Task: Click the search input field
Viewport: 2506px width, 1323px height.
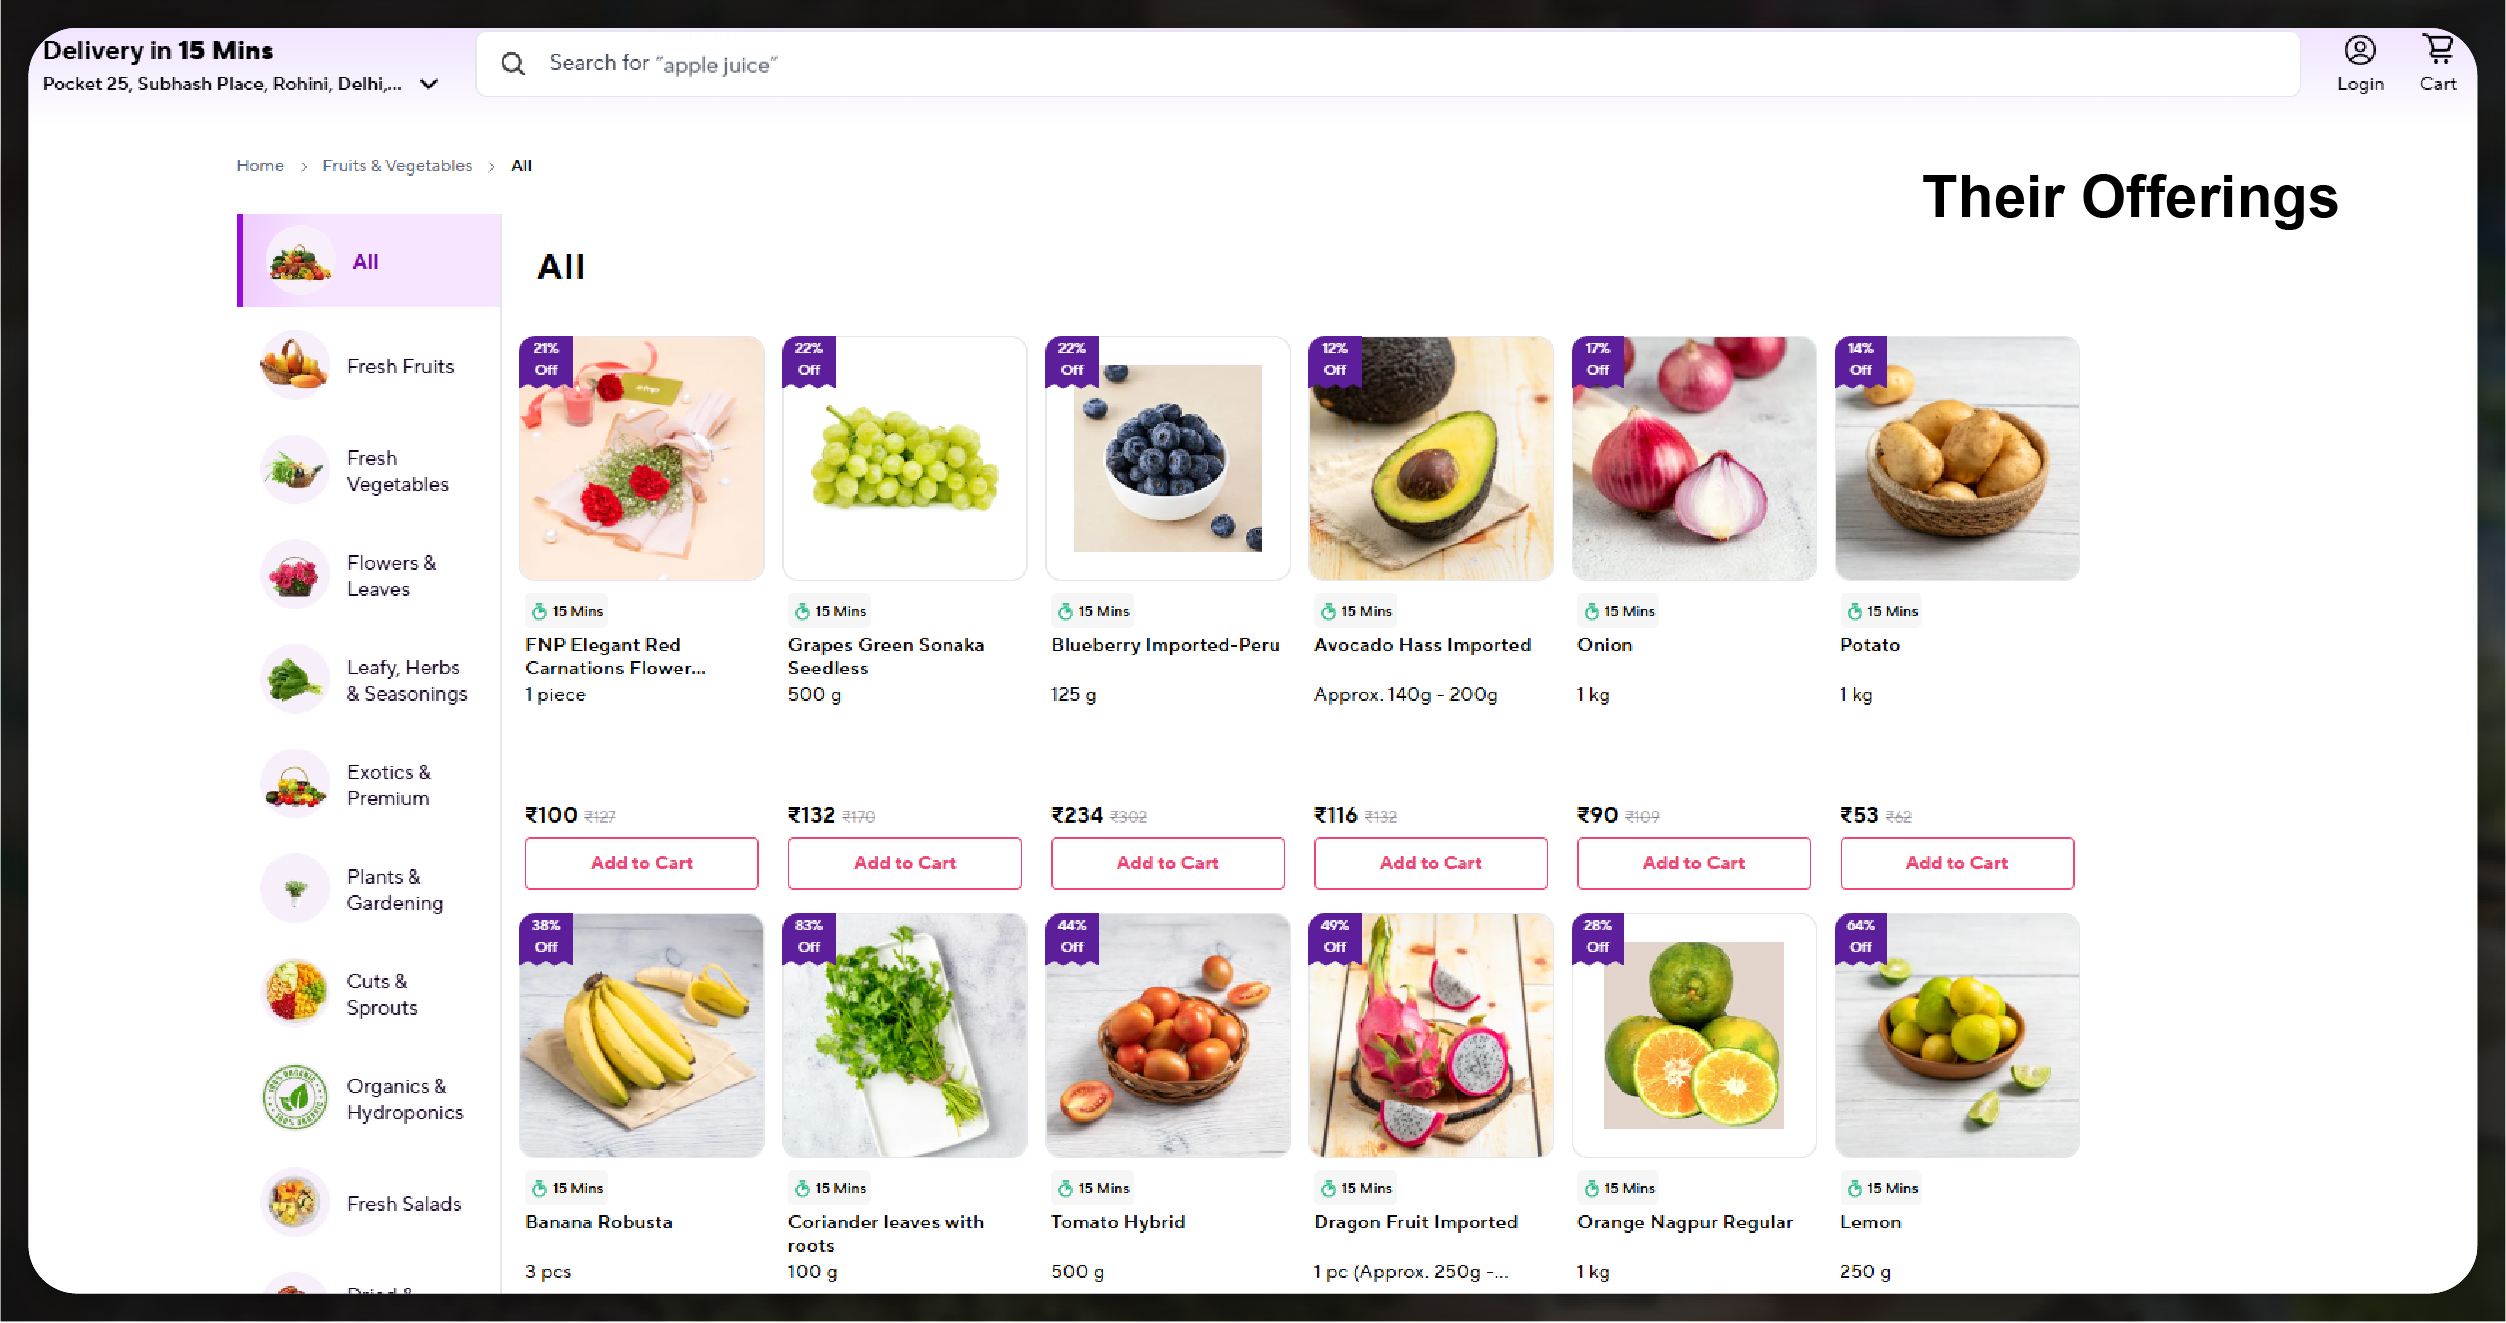Action: tap(1400, 64)
